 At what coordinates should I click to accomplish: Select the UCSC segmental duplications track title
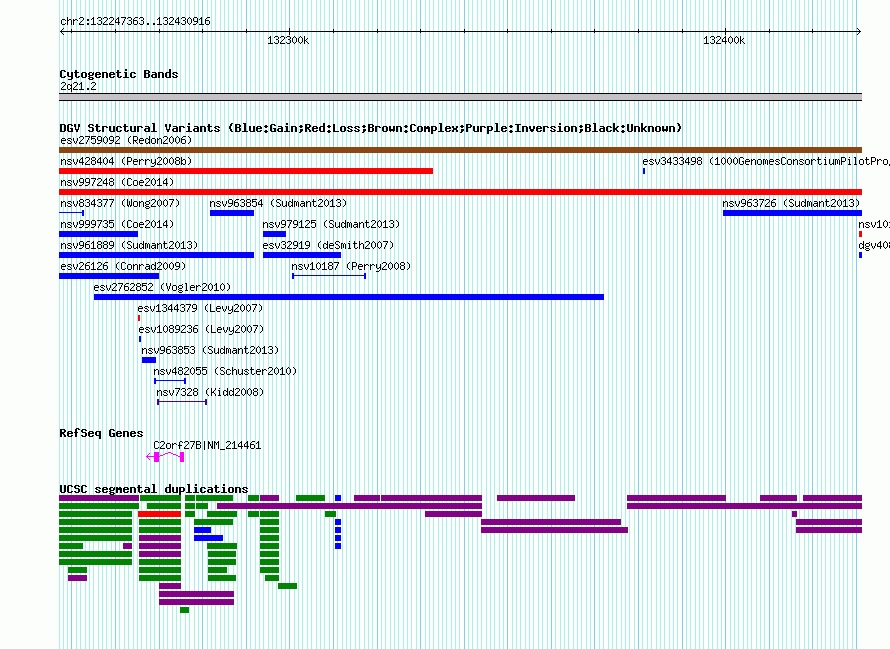pos(154,489)
